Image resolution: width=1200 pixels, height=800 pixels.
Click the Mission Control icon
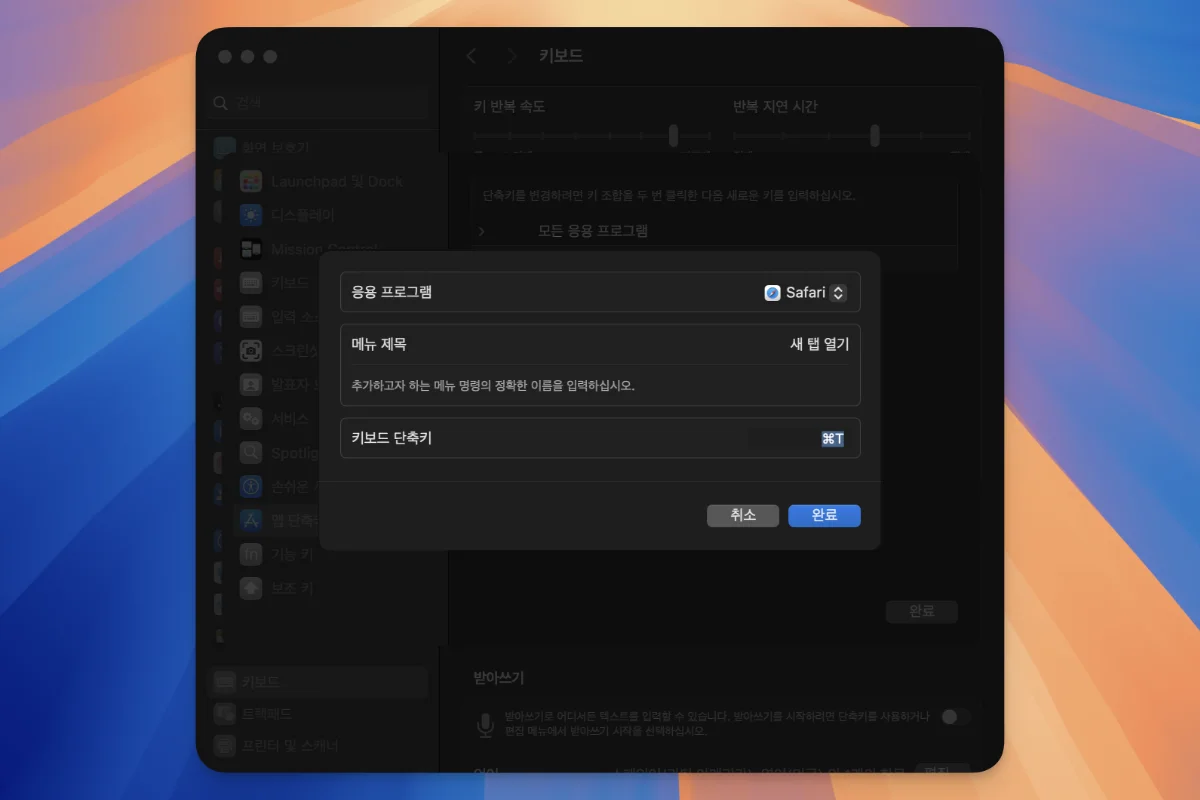tap(251, 249)
